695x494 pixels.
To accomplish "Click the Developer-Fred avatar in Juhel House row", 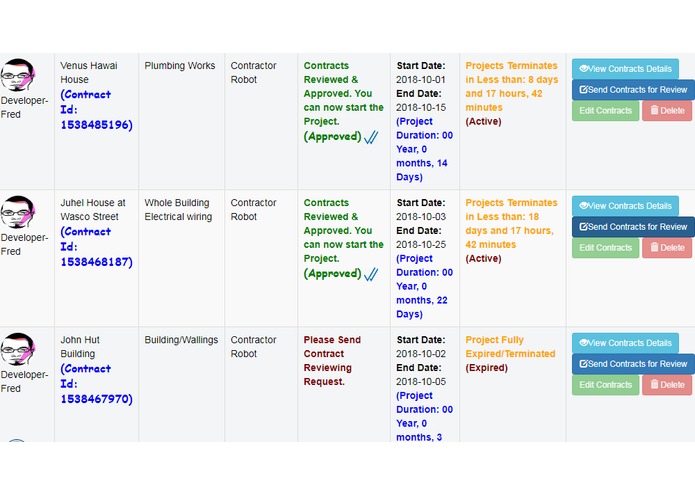I will [17, 212].
